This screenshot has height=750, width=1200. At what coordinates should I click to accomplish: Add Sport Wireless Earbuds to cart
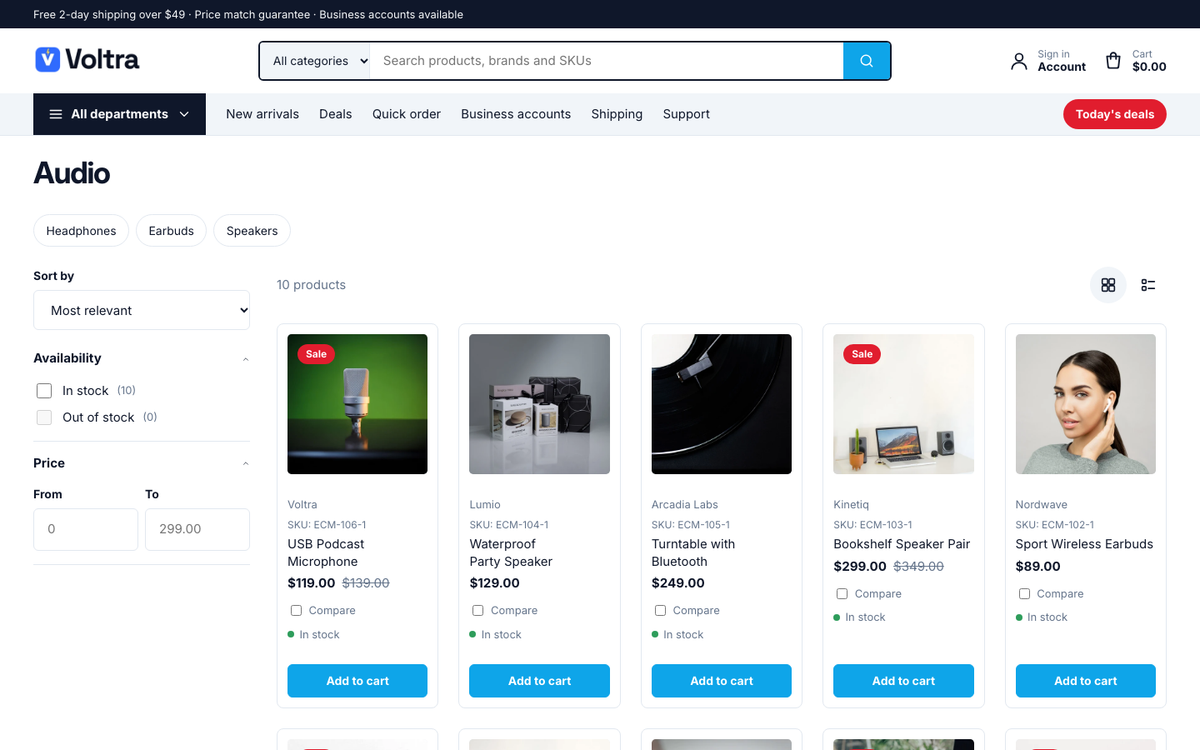(1086, 681)
